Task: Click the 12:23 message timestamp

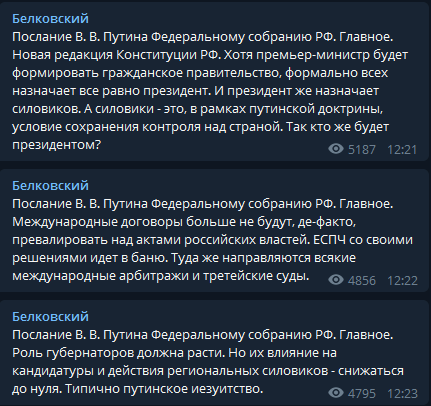Action: [x=402, y=394]
